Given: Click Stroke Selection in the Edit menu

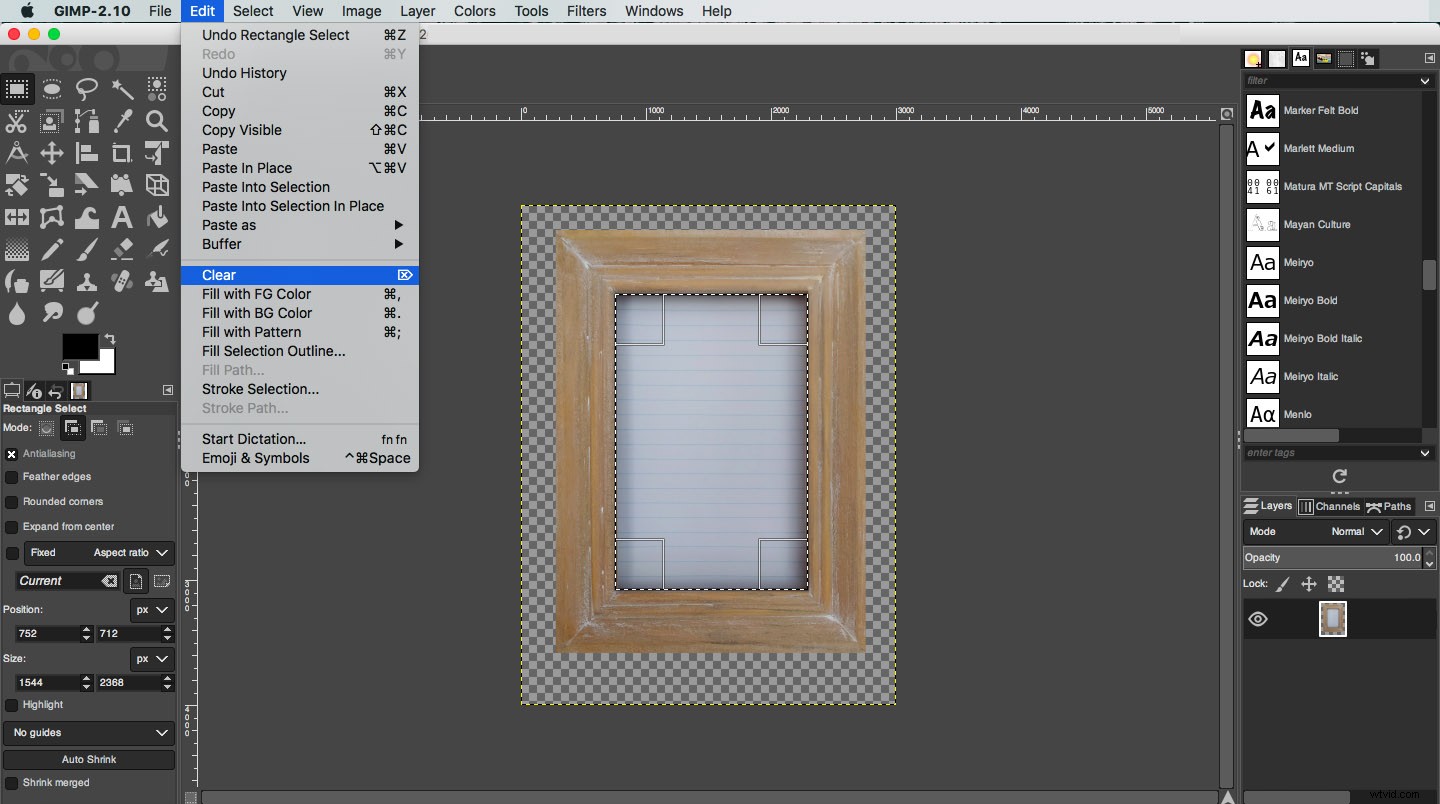Looking at the screenshot, I should 260,389.
